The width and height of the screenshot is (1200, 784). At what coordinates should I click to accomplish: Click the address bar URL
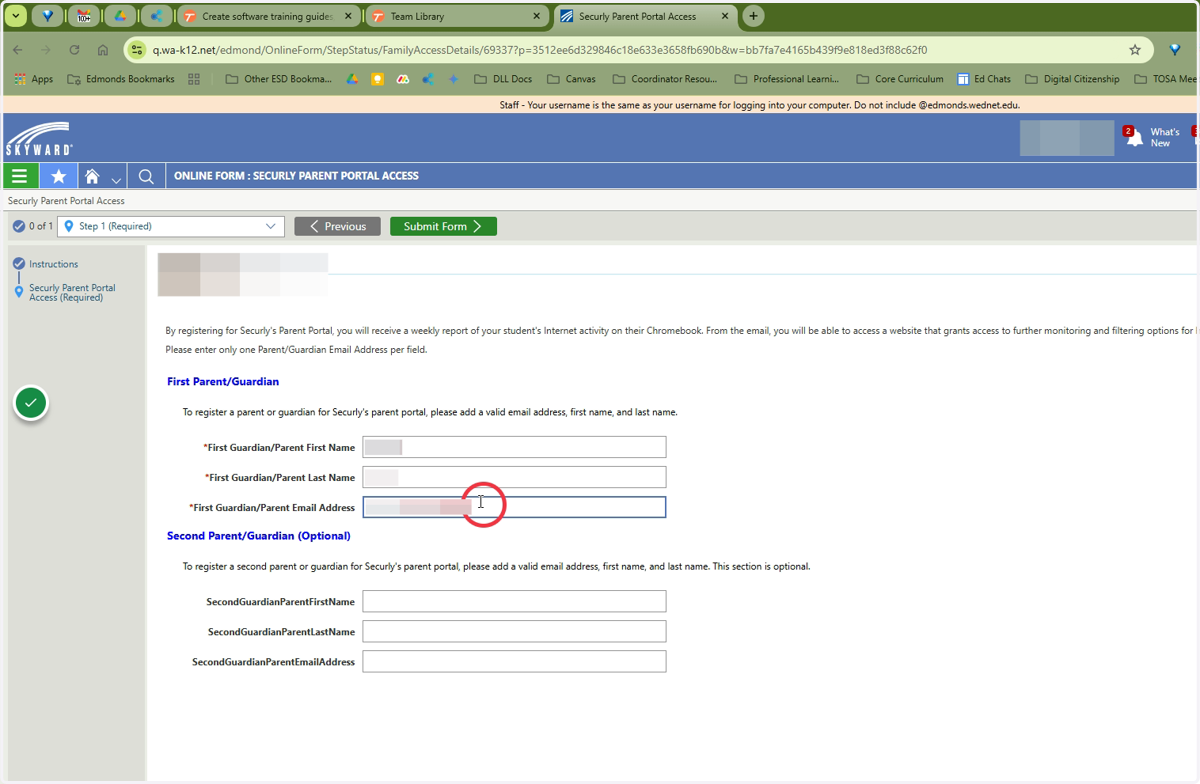(539, 50)
